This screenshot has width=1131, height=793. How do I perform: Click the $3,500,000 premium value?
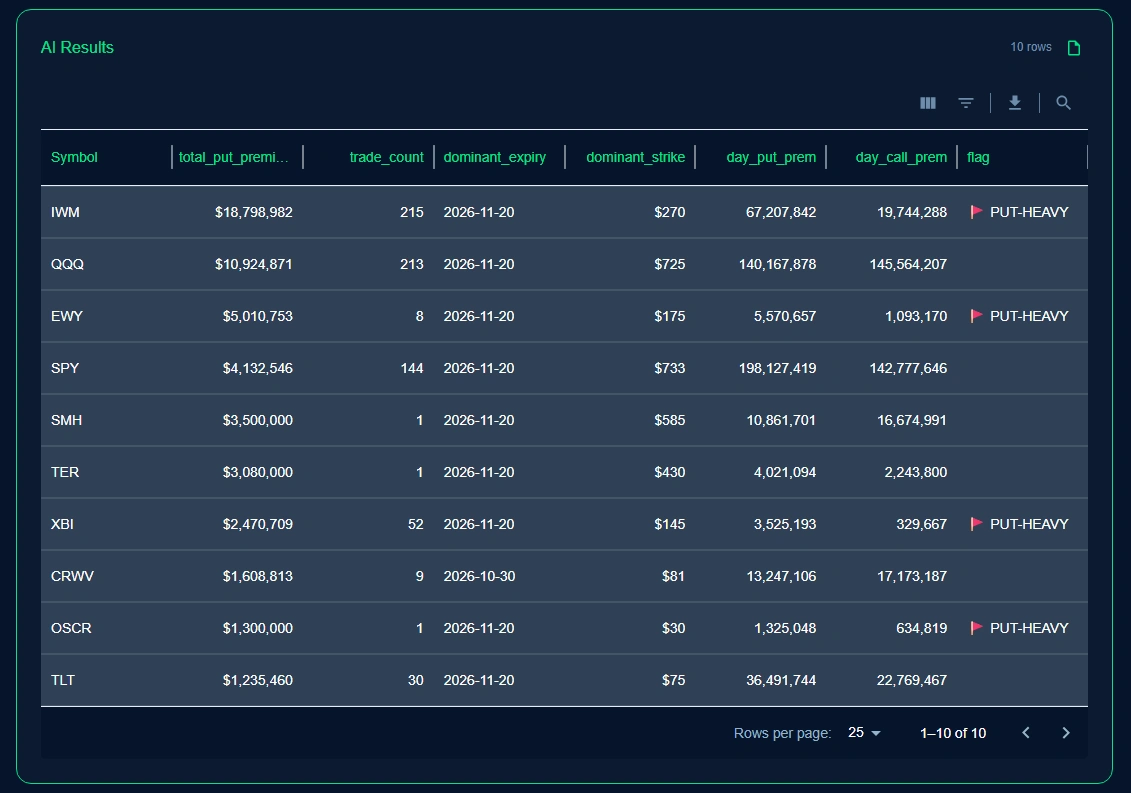[x=258, y=420]
